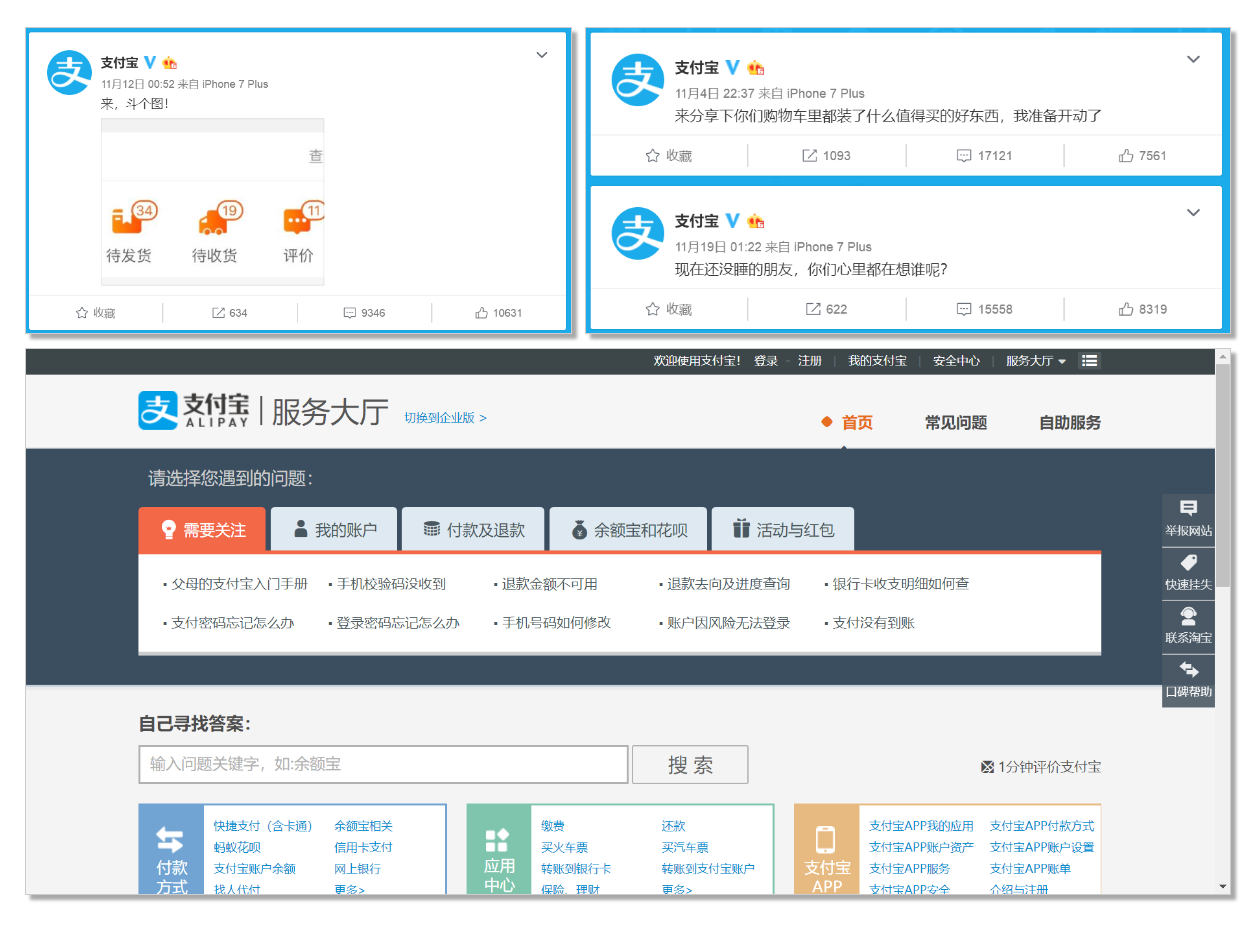Viewport: 1260px width, 932px height.
Task: Switch to the 付款及退款 tab
Action: pos(473,529)
